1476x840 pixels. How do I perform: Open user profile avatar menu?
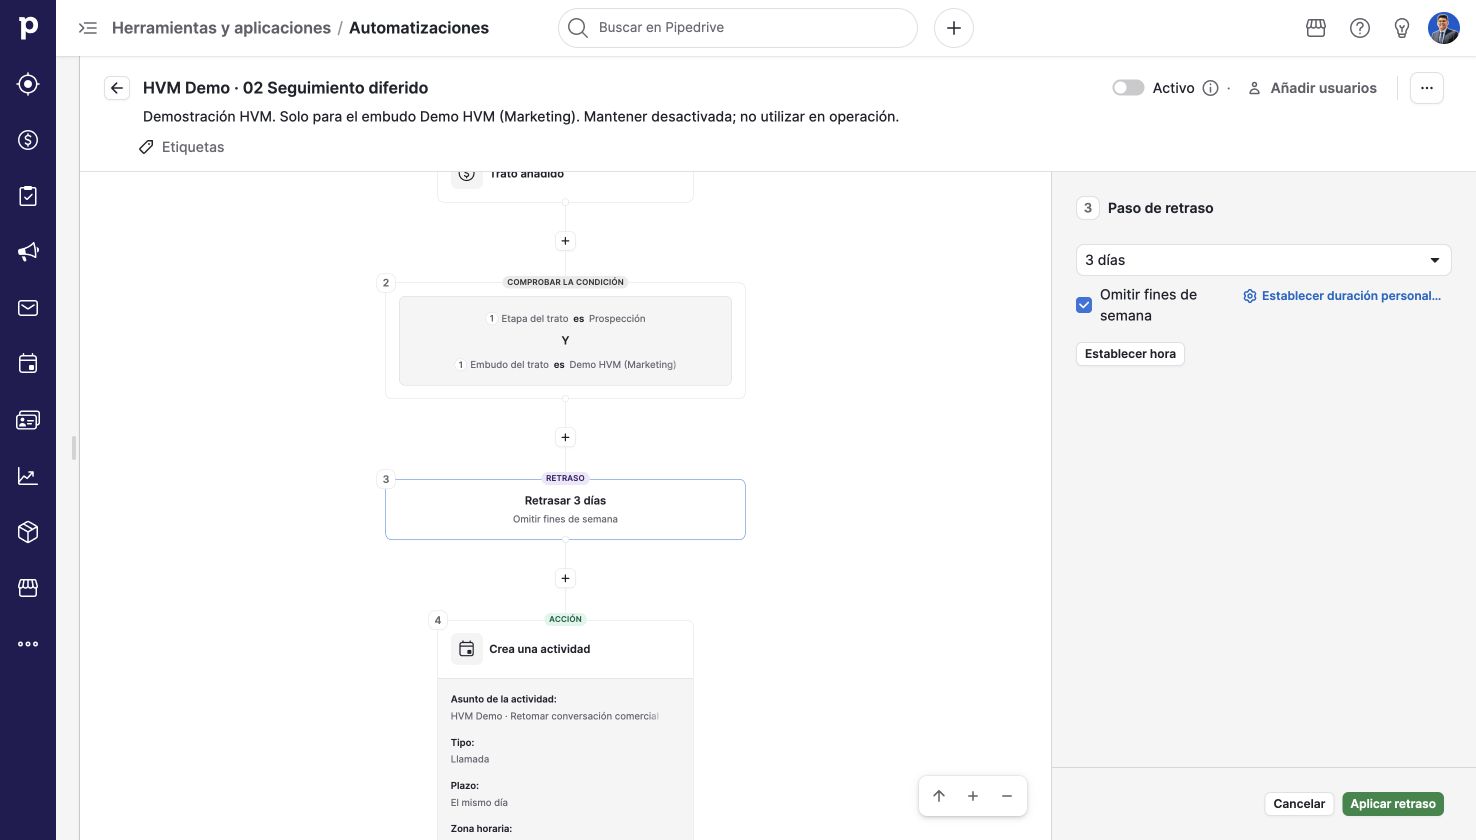click(x=1444, y=28)
